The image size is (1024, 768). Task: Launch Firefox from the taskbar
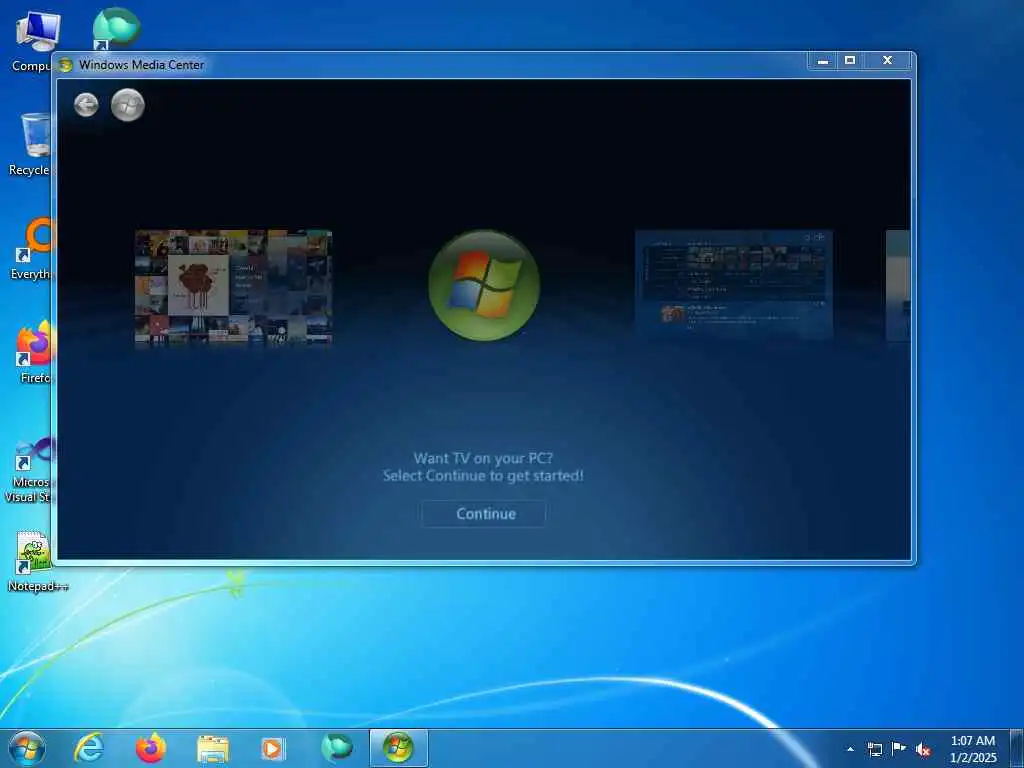click(150, 748)
